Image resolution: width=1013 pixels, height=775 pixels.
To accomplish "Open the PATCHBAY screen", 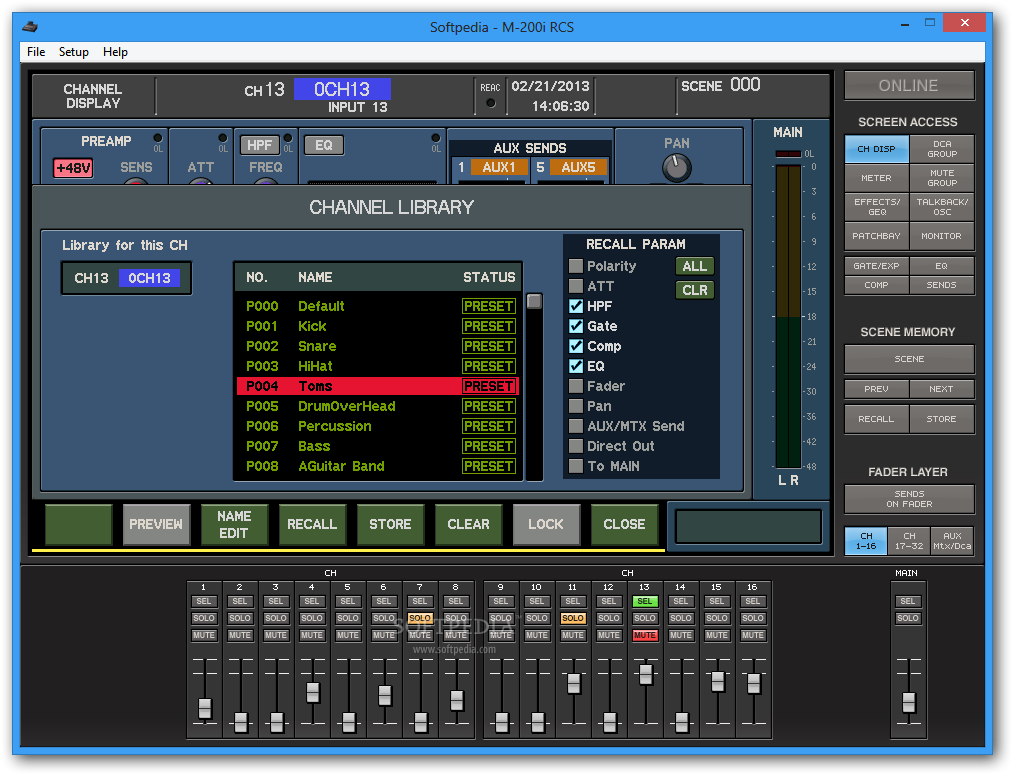I will (876, 236).
